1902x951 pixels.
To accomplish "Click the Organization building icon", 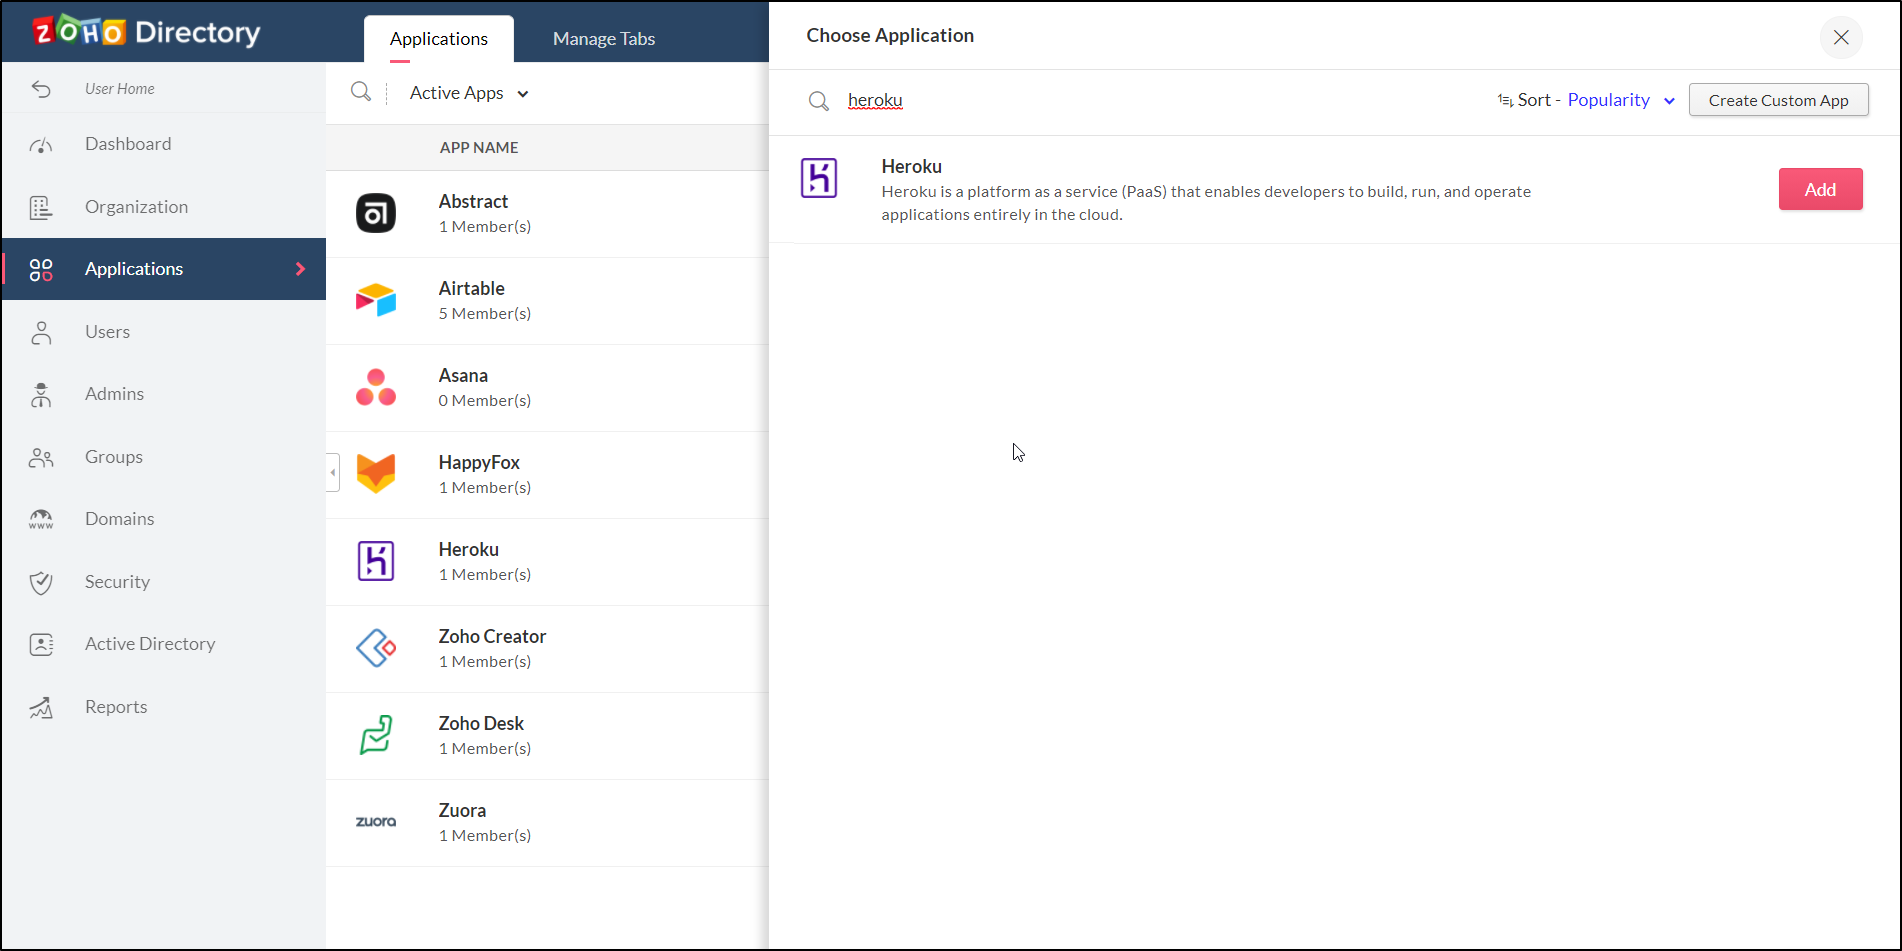I will [41, 207].
